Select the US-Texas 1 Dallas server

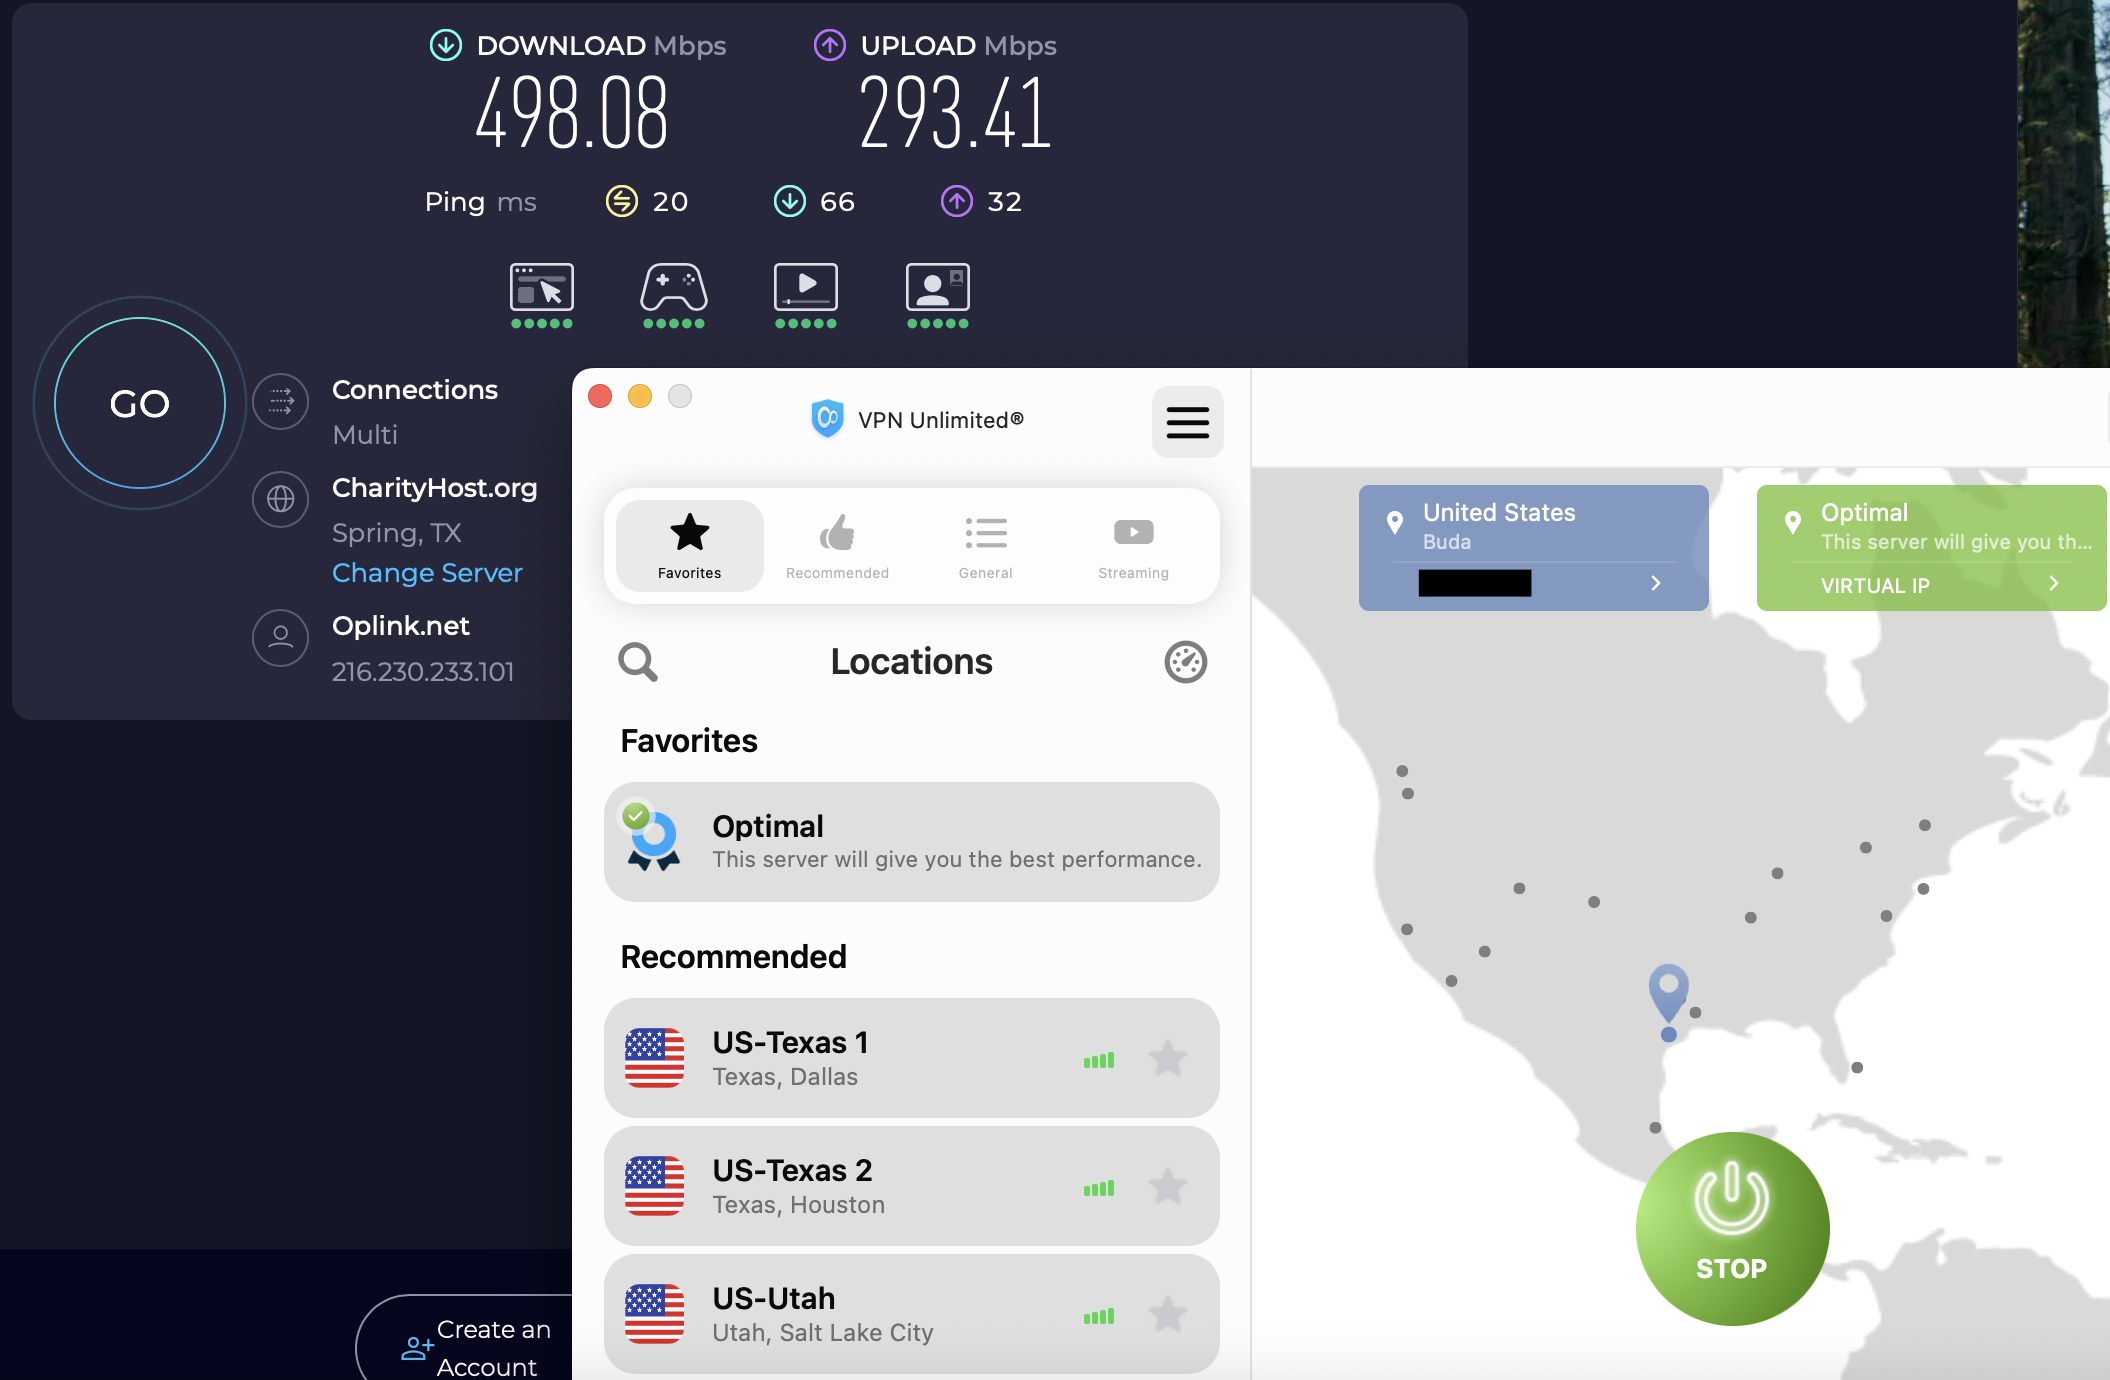click(911, 1058)
